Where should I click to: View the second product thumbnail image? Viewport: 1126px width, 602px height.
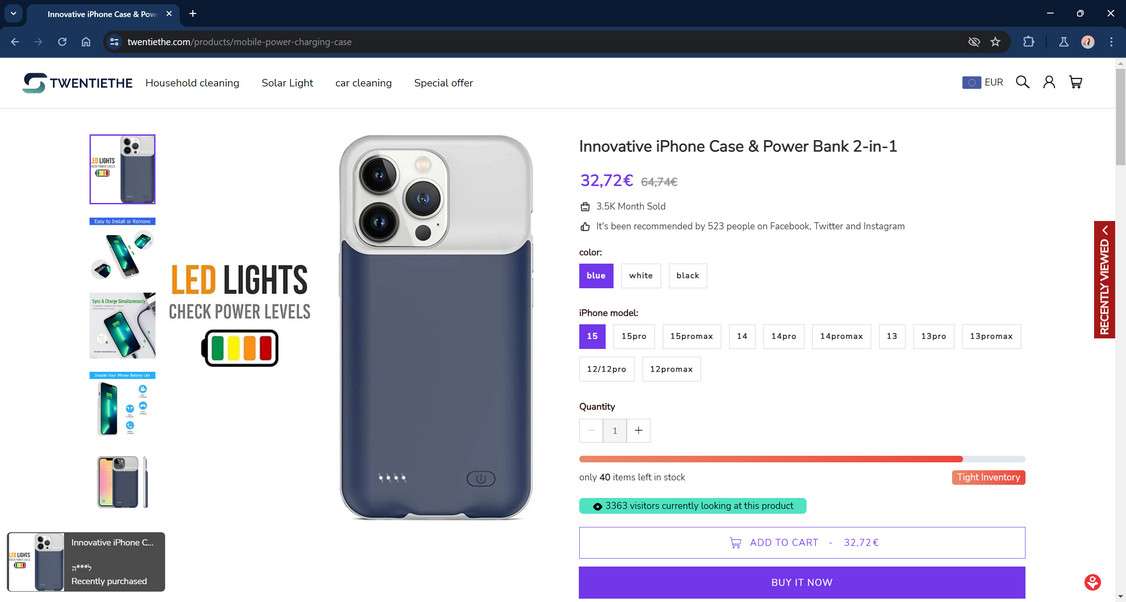point(122,248)
